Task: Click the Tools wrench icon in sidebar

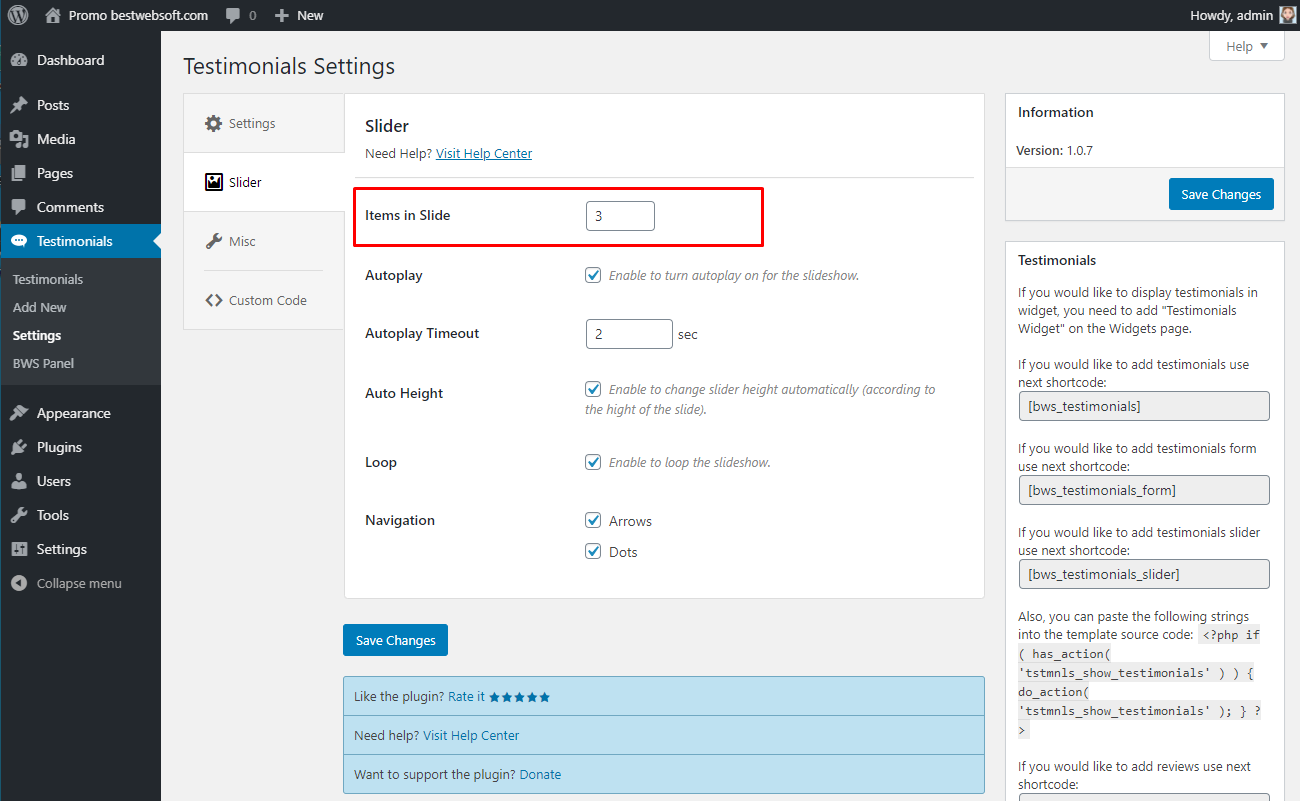Action: 19,515
